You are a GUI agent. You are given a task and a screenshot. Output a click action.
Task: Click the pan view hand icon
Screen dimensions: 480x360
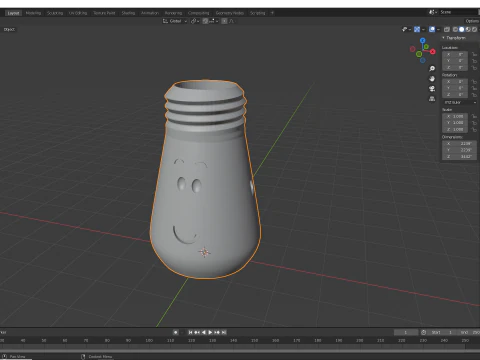coord(432,79)
